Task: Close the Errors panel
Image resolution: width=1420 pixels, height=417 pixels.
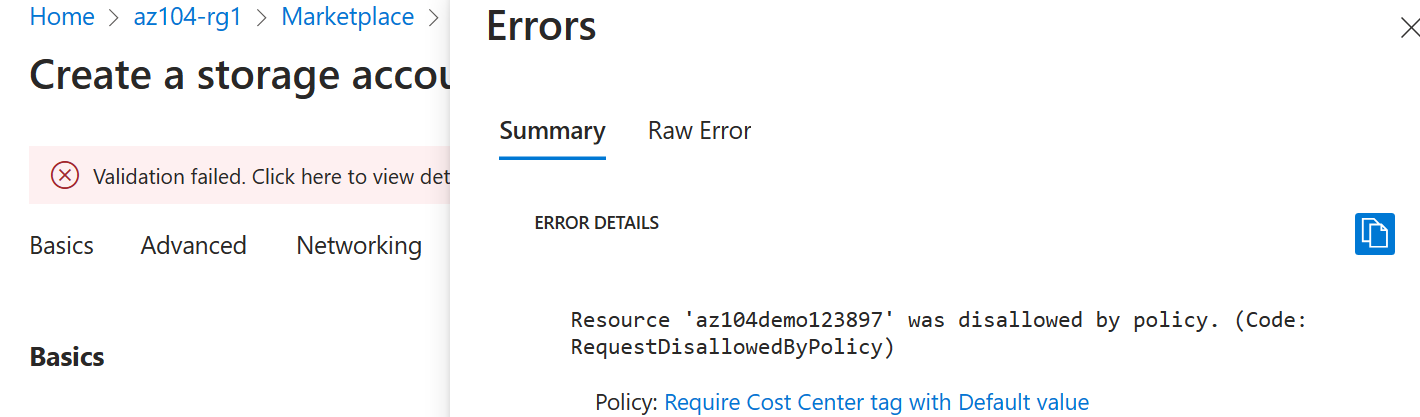Action: click(1409, 28)
